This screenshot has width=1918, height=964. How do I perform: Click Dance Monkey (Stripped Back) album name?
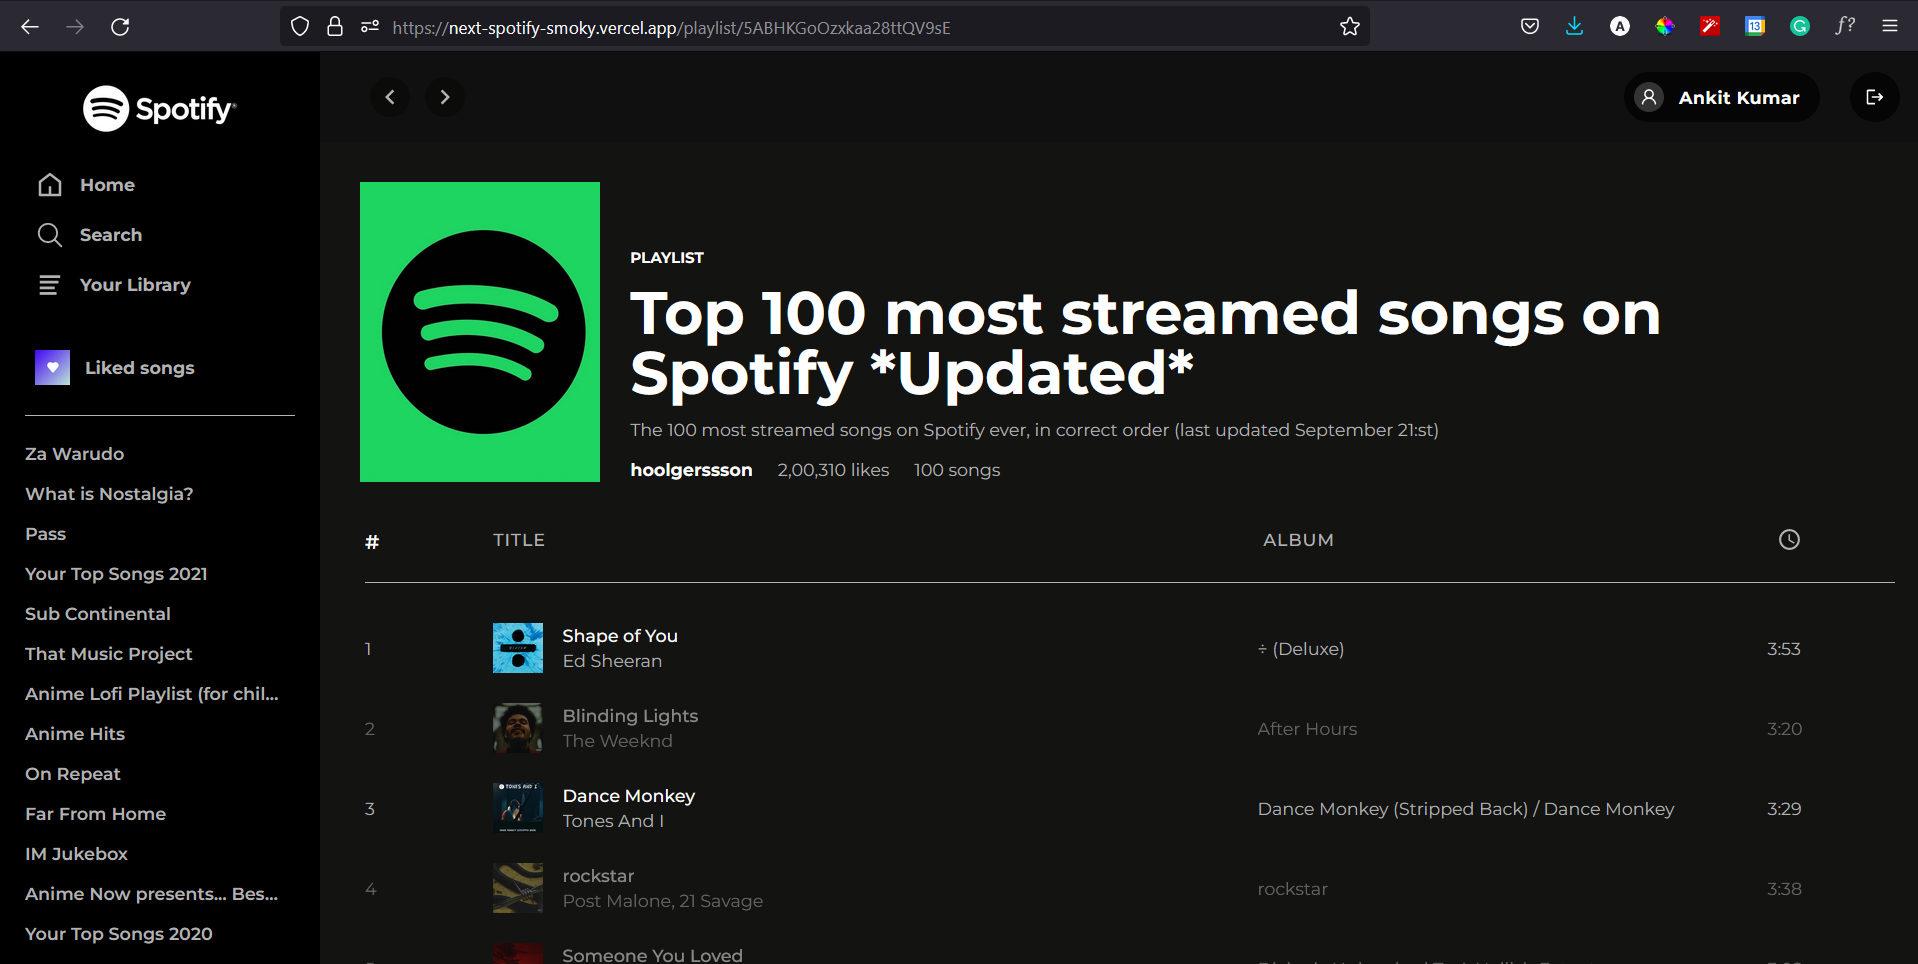point(1466,809)
